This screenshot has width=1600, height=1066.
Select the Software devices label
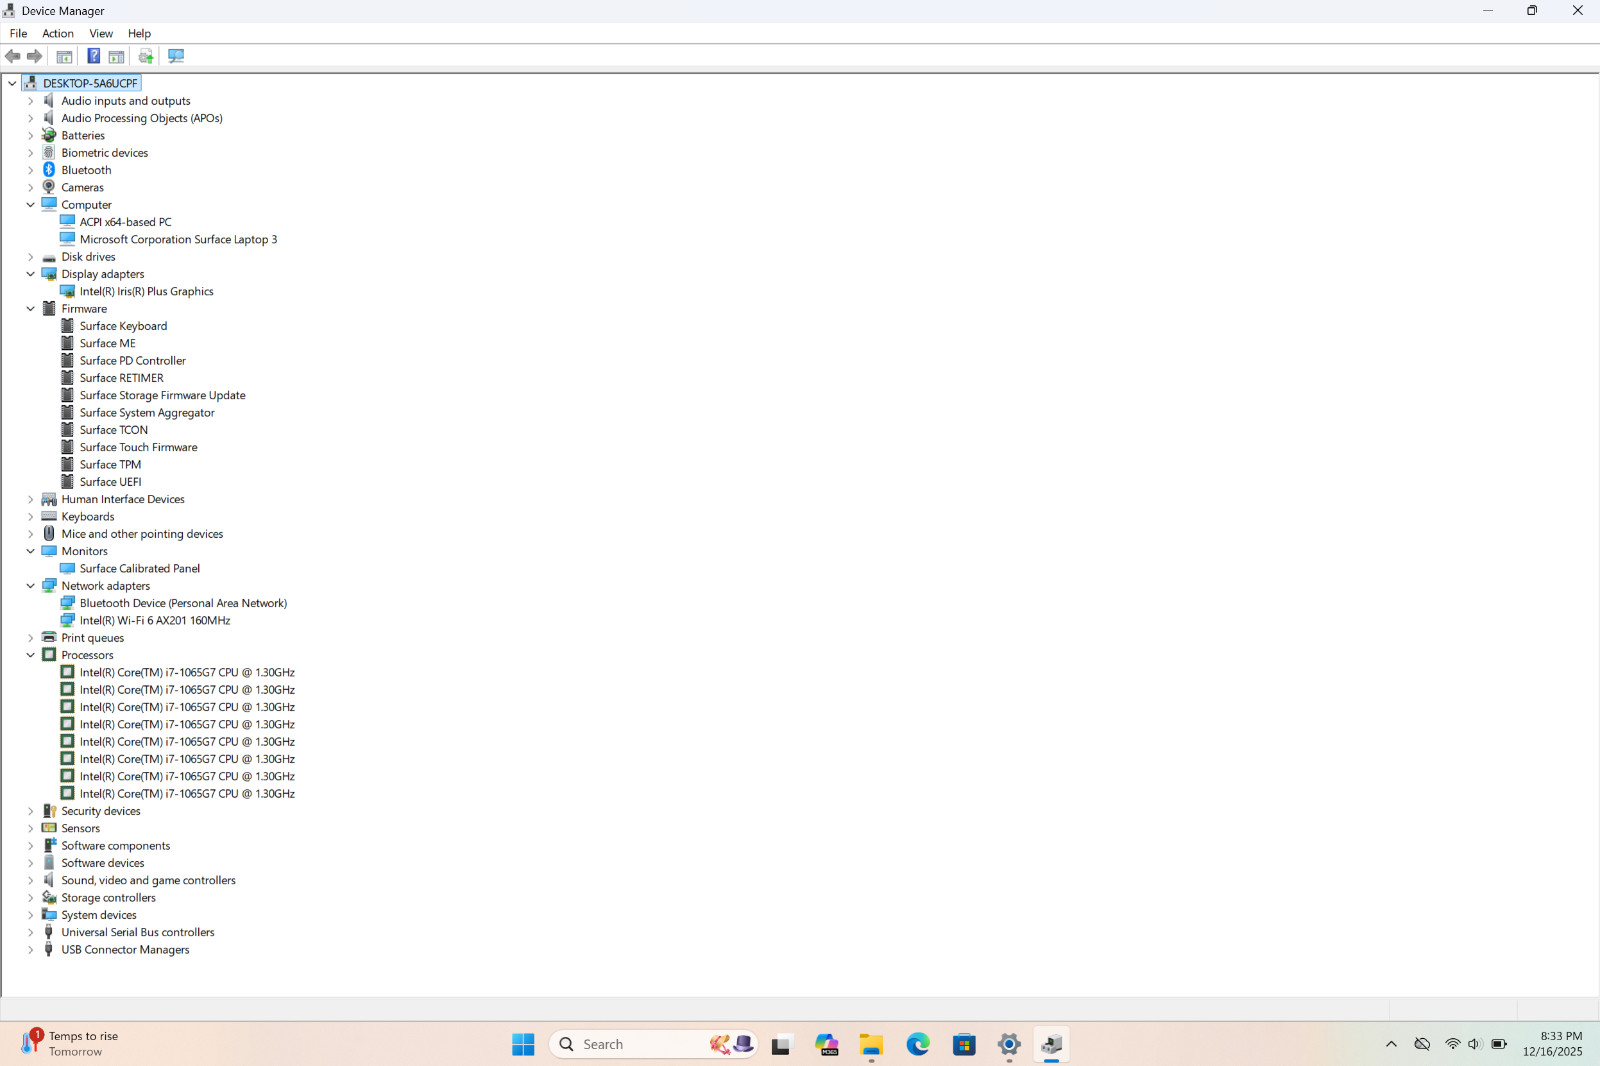103,863
